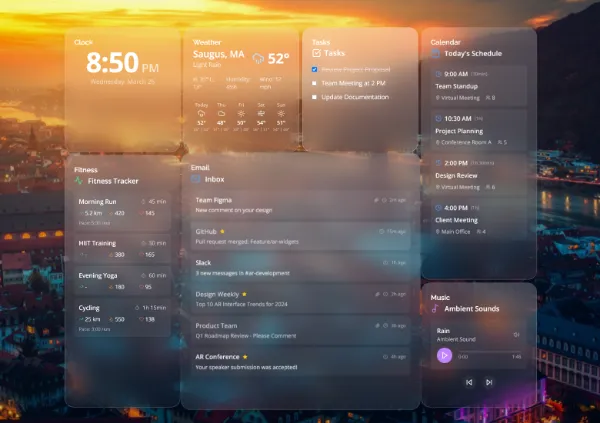
Task: Uncheck the Review Project Proposal task
Action: click(x=315, y=70)
